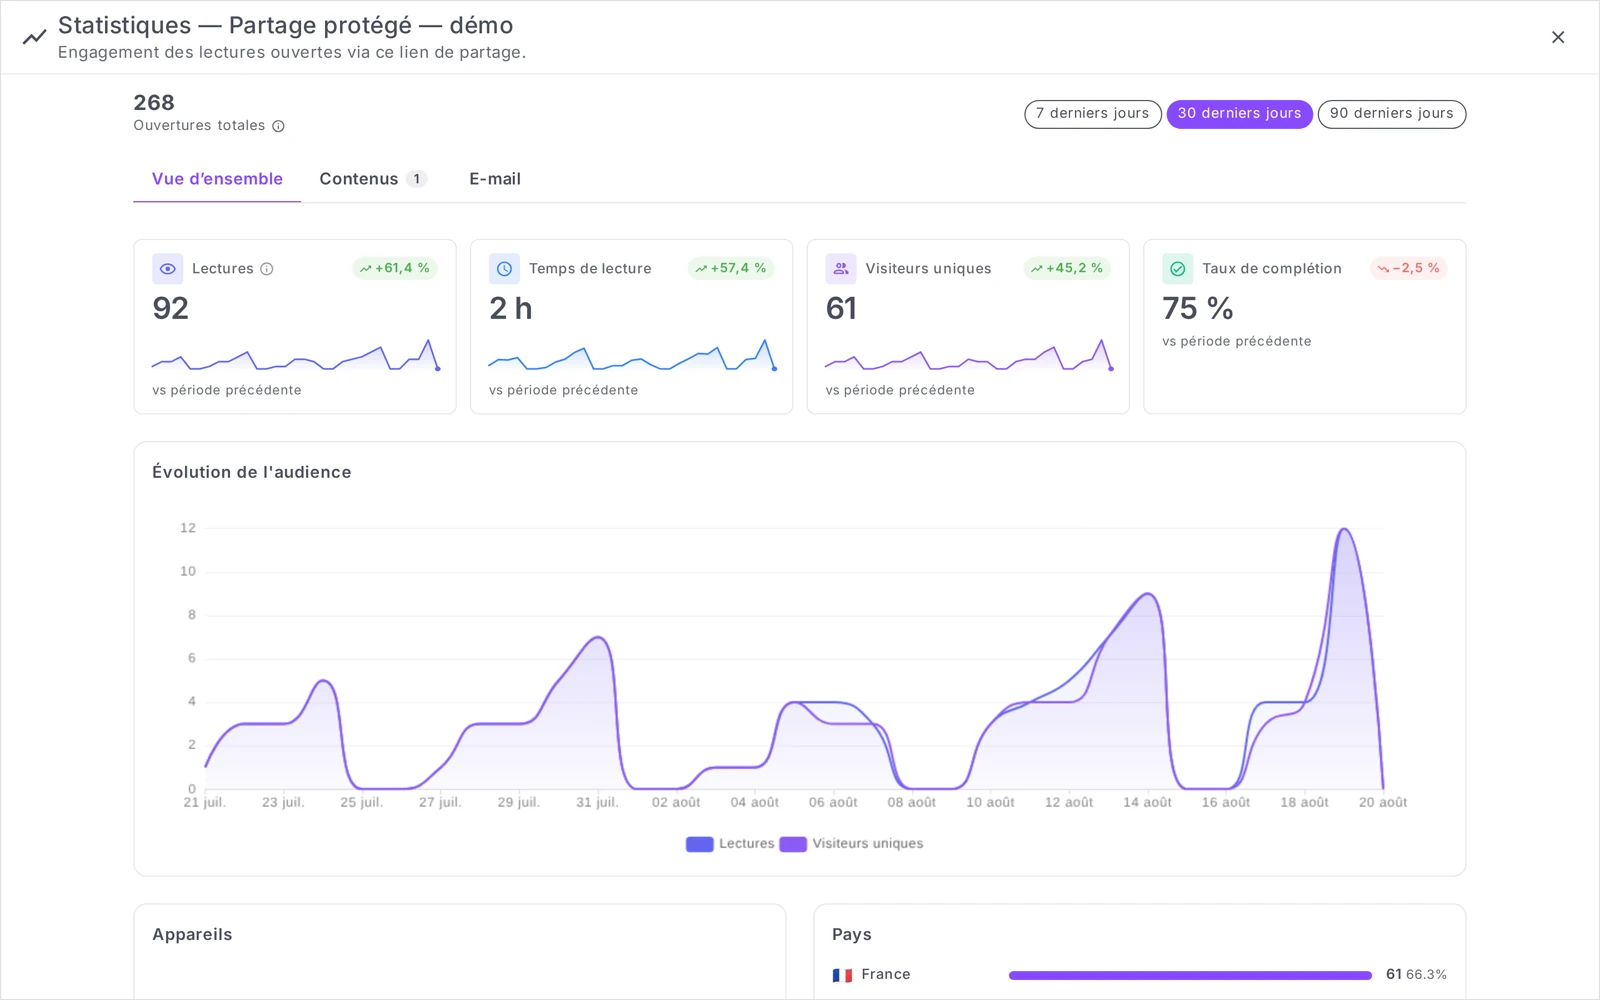This screenshot has height=1000, width=1600.
Task: Click the −2,5 % badge on Taux de complétion
Action: coord(1408,268)
